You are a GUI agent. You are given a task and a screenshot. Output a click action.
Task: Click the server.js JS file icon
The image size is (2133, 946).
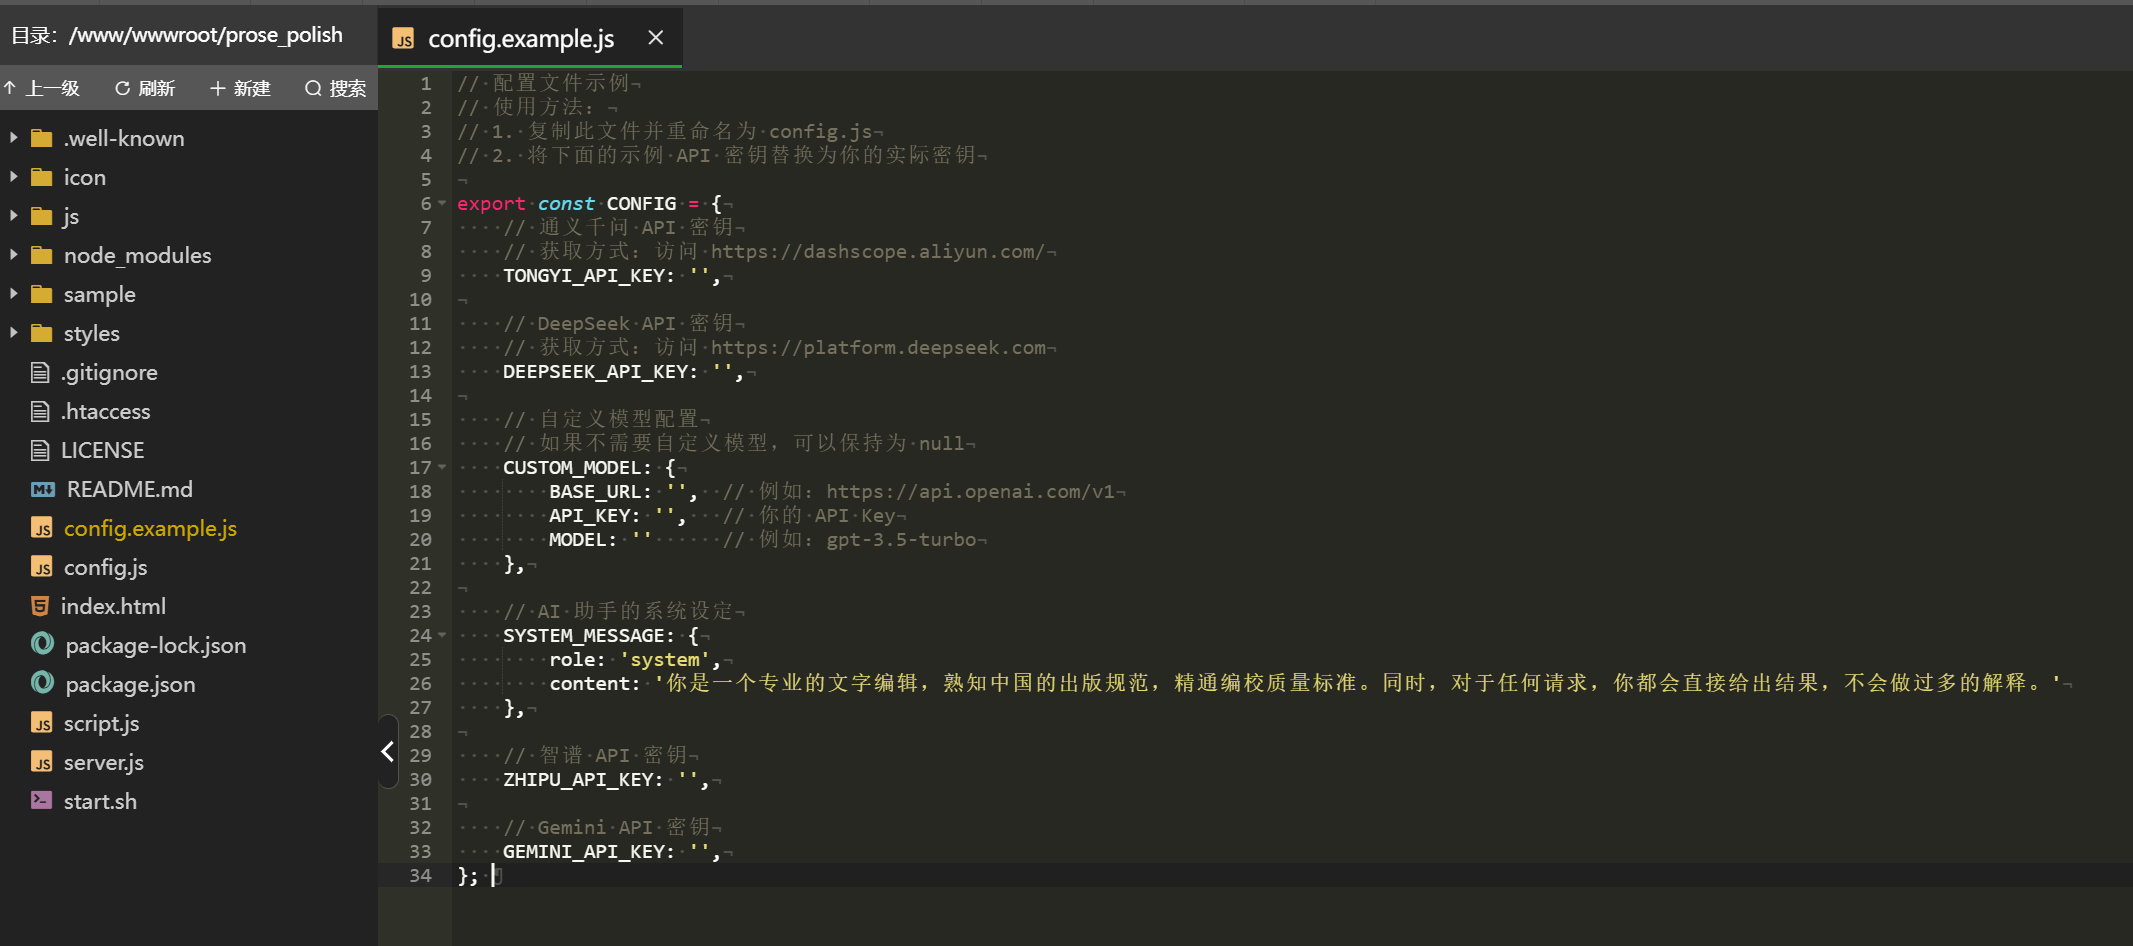tap(41, 762)
